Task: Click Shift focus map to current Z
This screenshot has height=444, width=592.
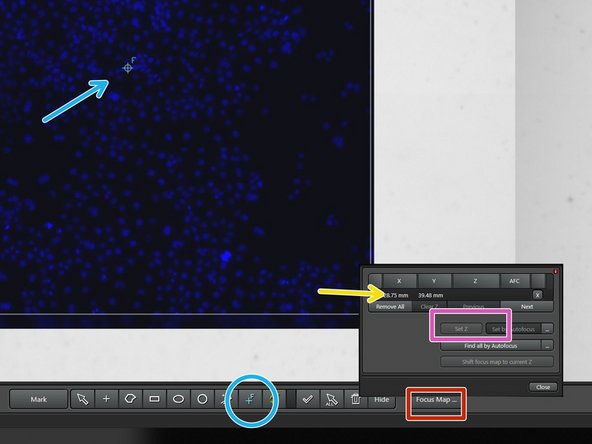Action: point(497,362)
